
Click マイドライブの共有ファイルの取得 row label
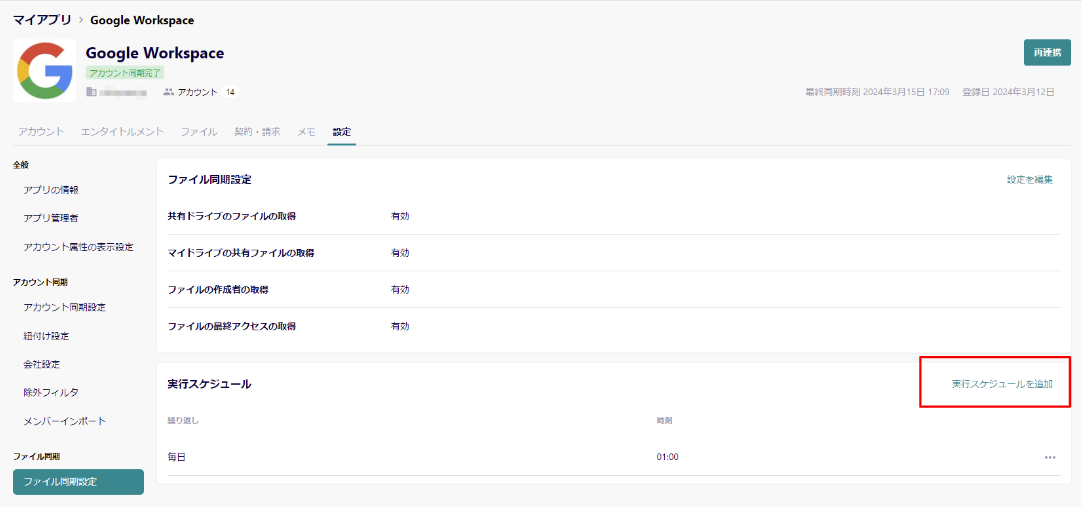(x=241, y=253)
